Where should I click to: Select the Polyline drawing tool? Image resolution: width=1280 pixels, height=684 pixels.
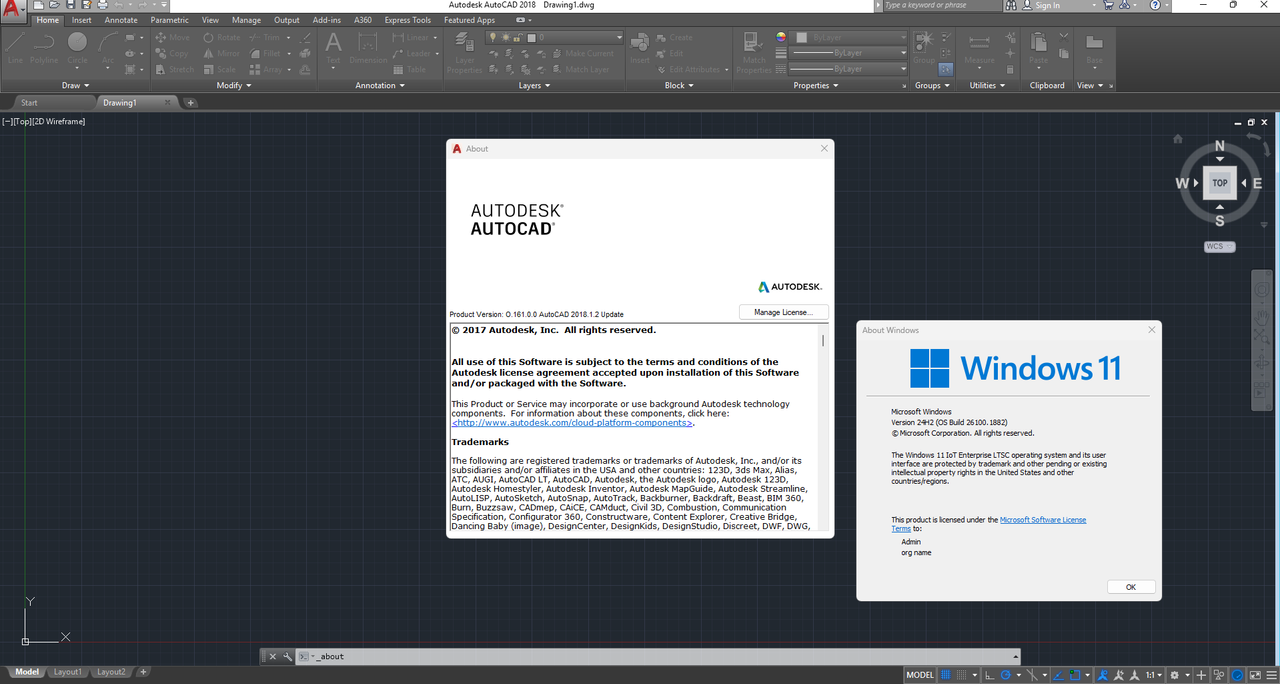44,48
